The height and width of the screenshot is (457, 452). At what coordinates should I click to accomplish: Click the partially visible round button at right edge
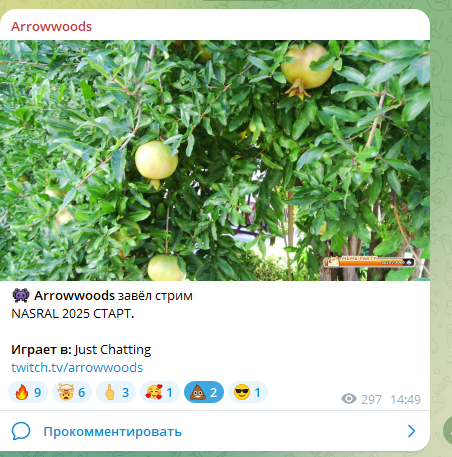[448, 431]
